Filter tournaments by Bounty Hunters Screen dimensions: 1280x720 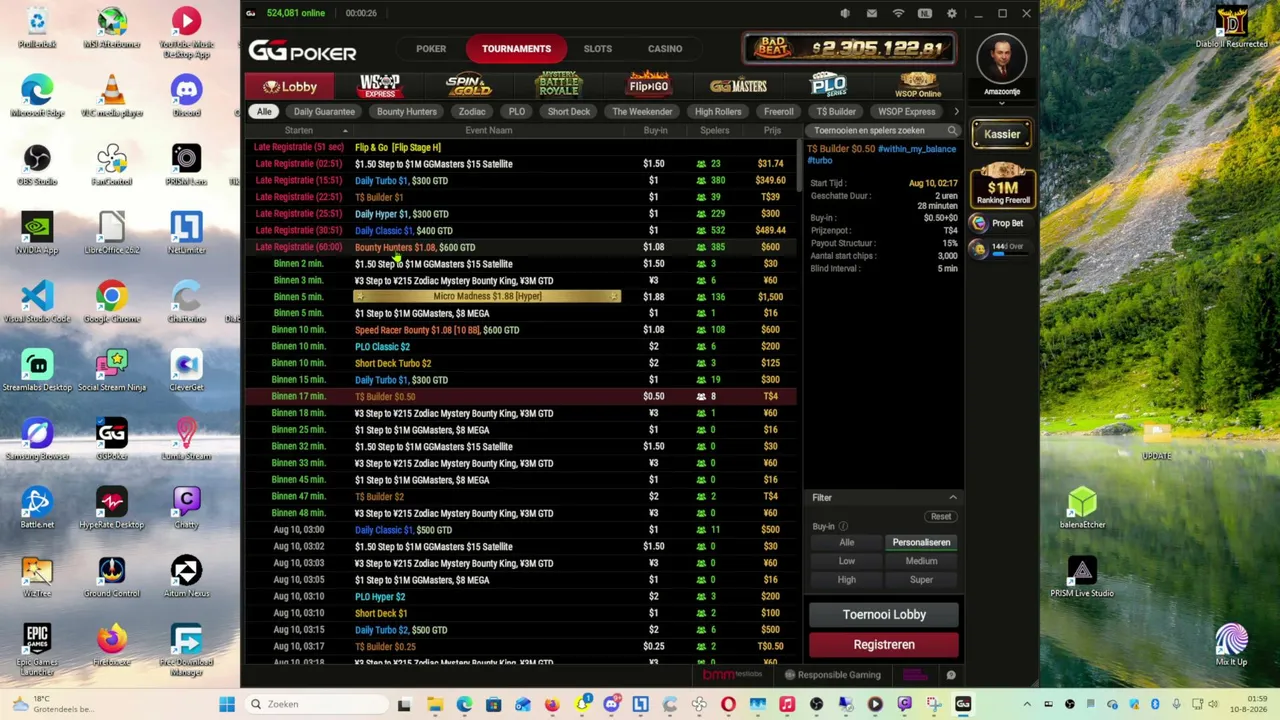point(407,112)
